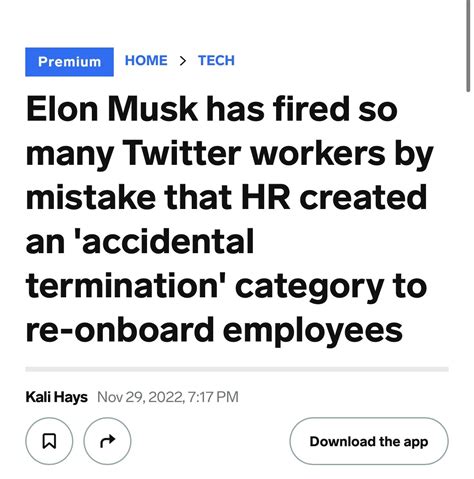This screenshot has width=474, height=479.
Task: Click the headline line starting 'Elon Musk has fired'
Action: tap(212, 109)
